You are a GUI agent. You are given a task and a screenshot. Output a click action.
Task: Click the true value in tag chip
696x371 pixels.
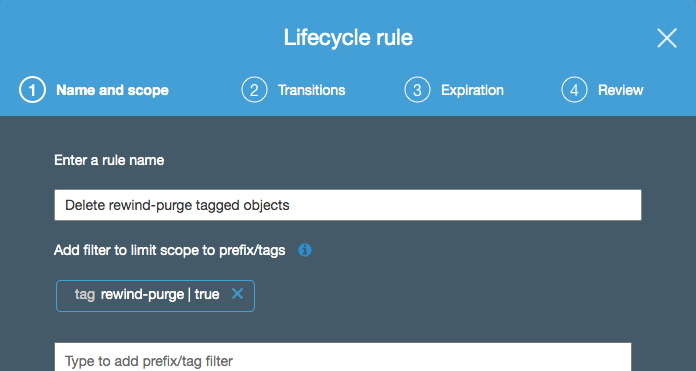click(207, 294)
